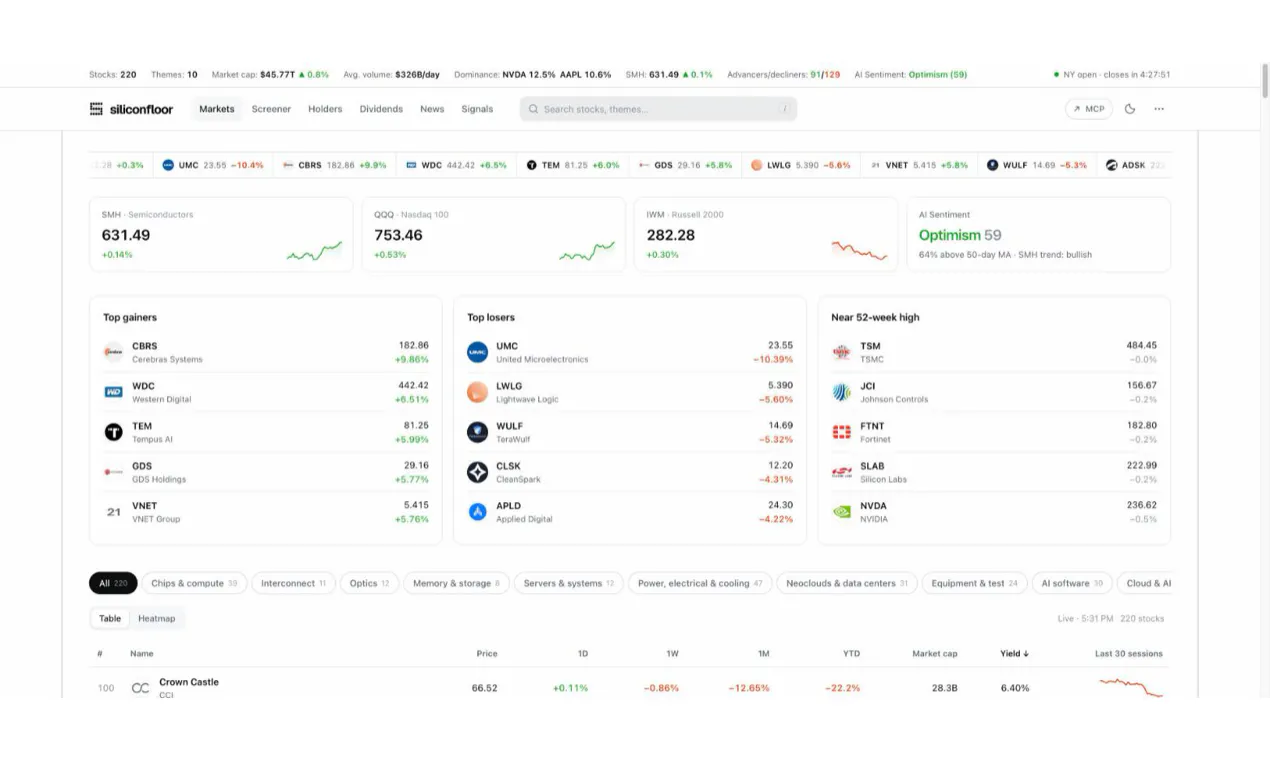Open the Crown Castle stock row link
1270x760 pixels.
point(630,688)
